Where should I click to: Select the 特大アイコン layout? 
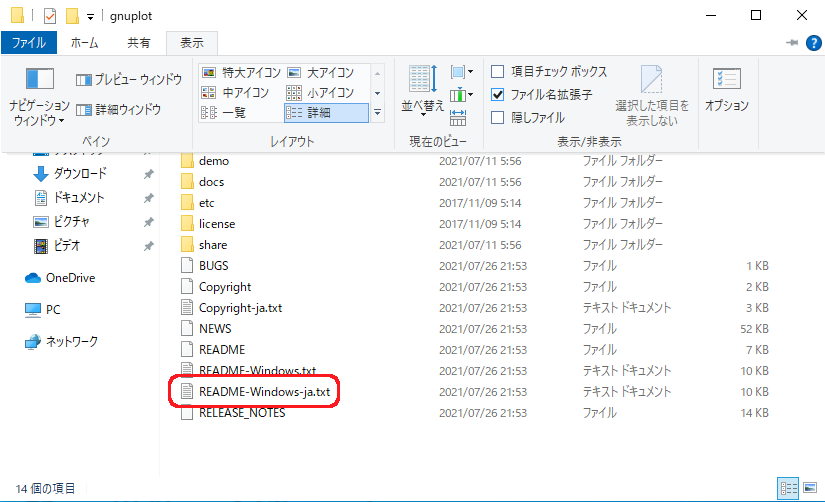(240, 73)
